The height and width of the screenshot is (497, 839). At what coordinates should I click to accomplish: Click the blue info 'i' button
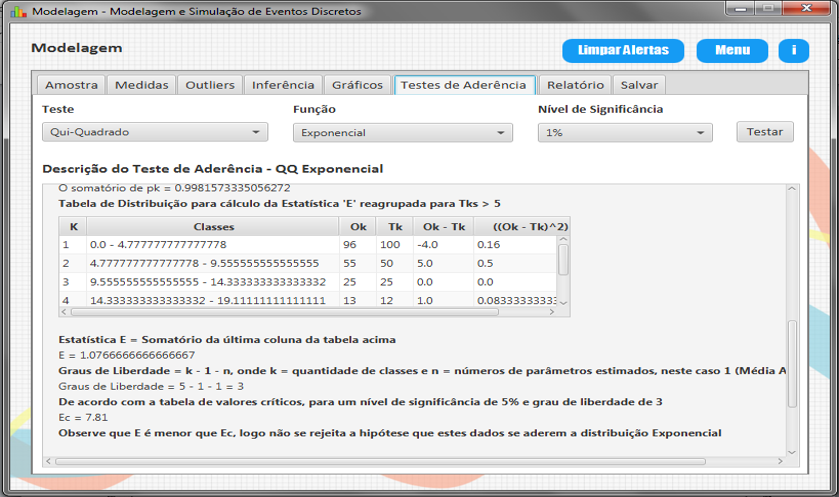[x=793, y=51]
